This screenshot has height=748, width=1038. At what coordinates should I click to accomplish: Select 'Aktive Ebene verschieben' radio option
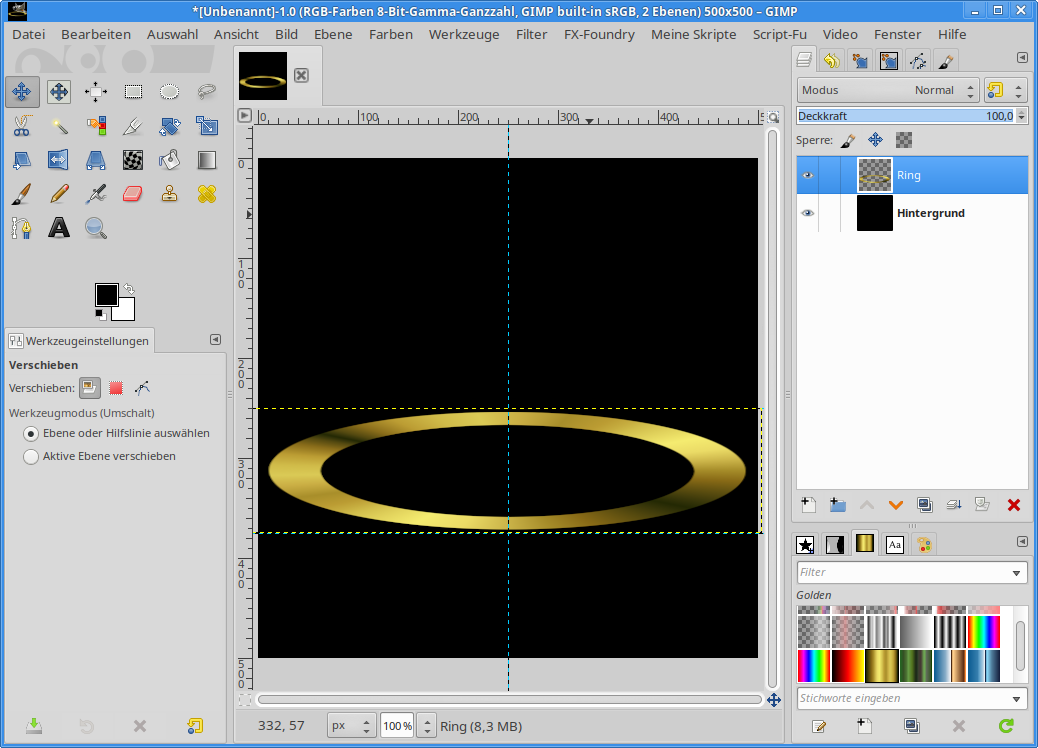pos(31,456)
